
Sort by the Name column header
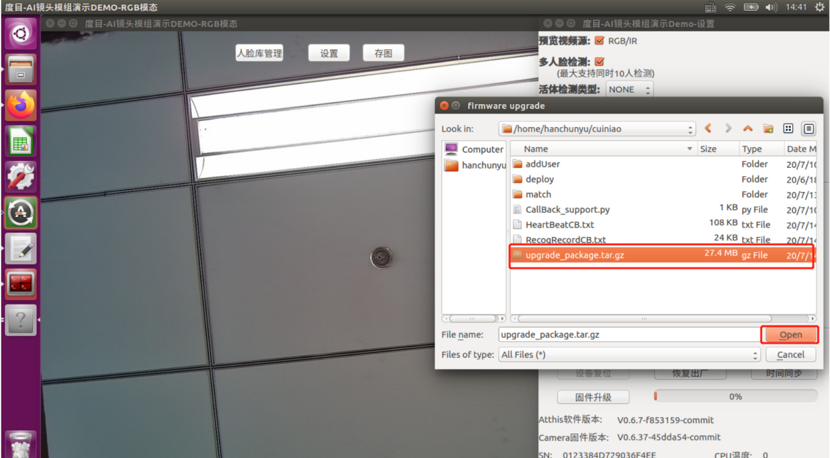tap(603, 149)
